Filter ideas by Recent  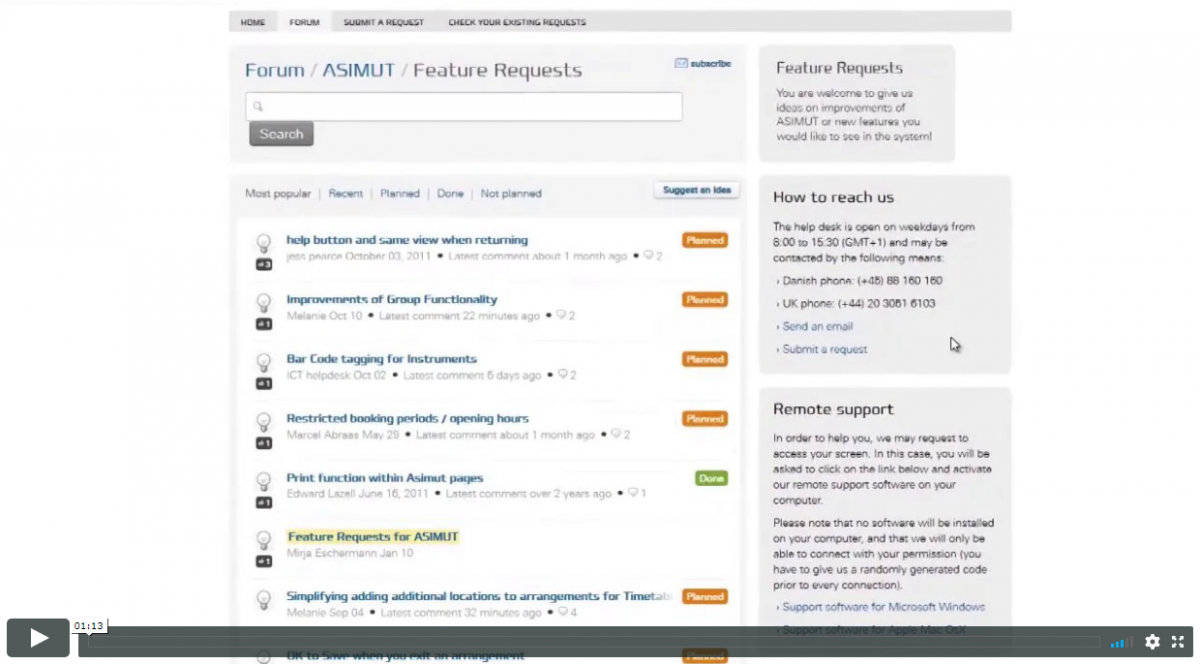pyautogui.click(x=346, y=194)
